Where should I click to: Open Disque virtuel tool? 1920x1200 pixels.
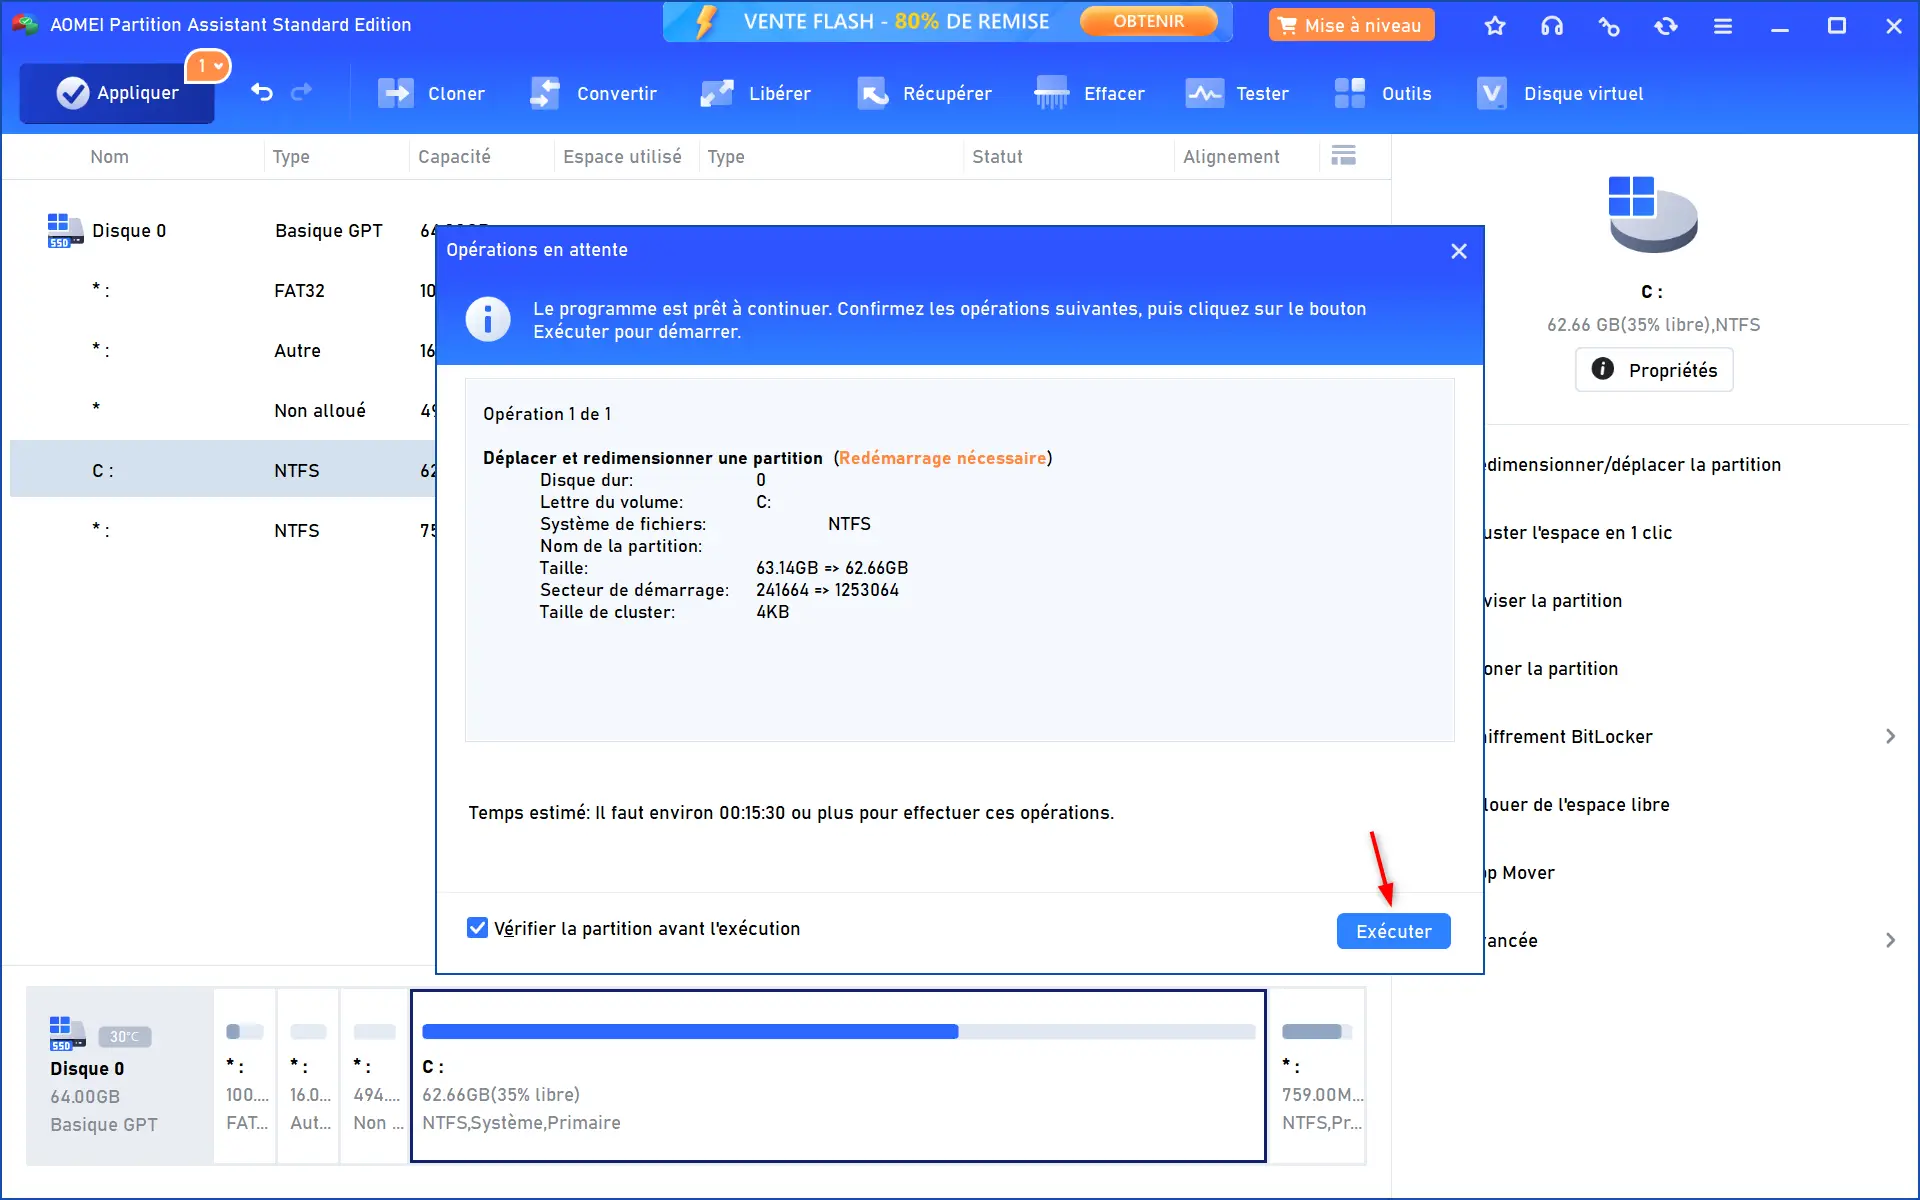(1560, 93)
